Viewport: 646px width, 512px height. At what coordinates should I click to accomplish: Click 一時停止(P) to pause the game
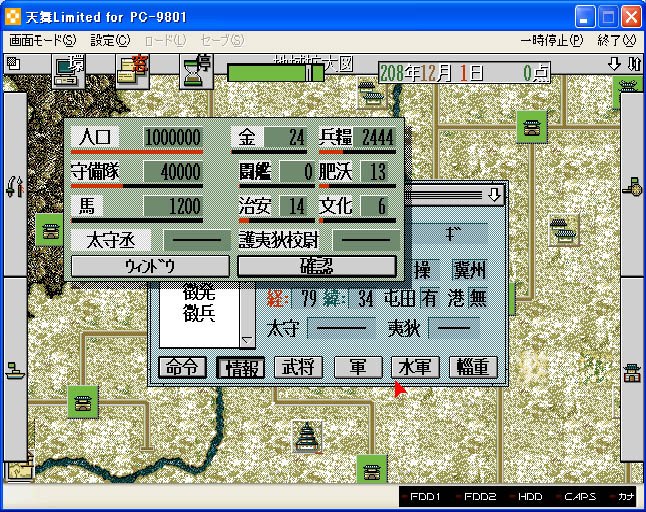pyautogui.click(x=553, y=41)
